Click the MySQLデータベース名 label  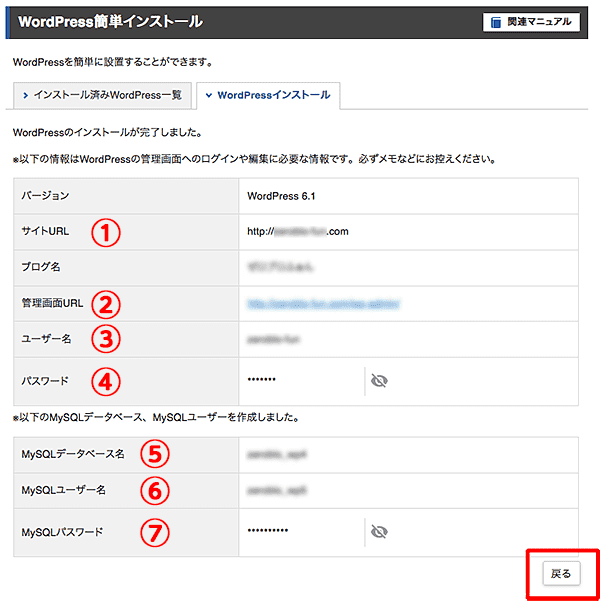pyautogui.click(x=73, y=454)
